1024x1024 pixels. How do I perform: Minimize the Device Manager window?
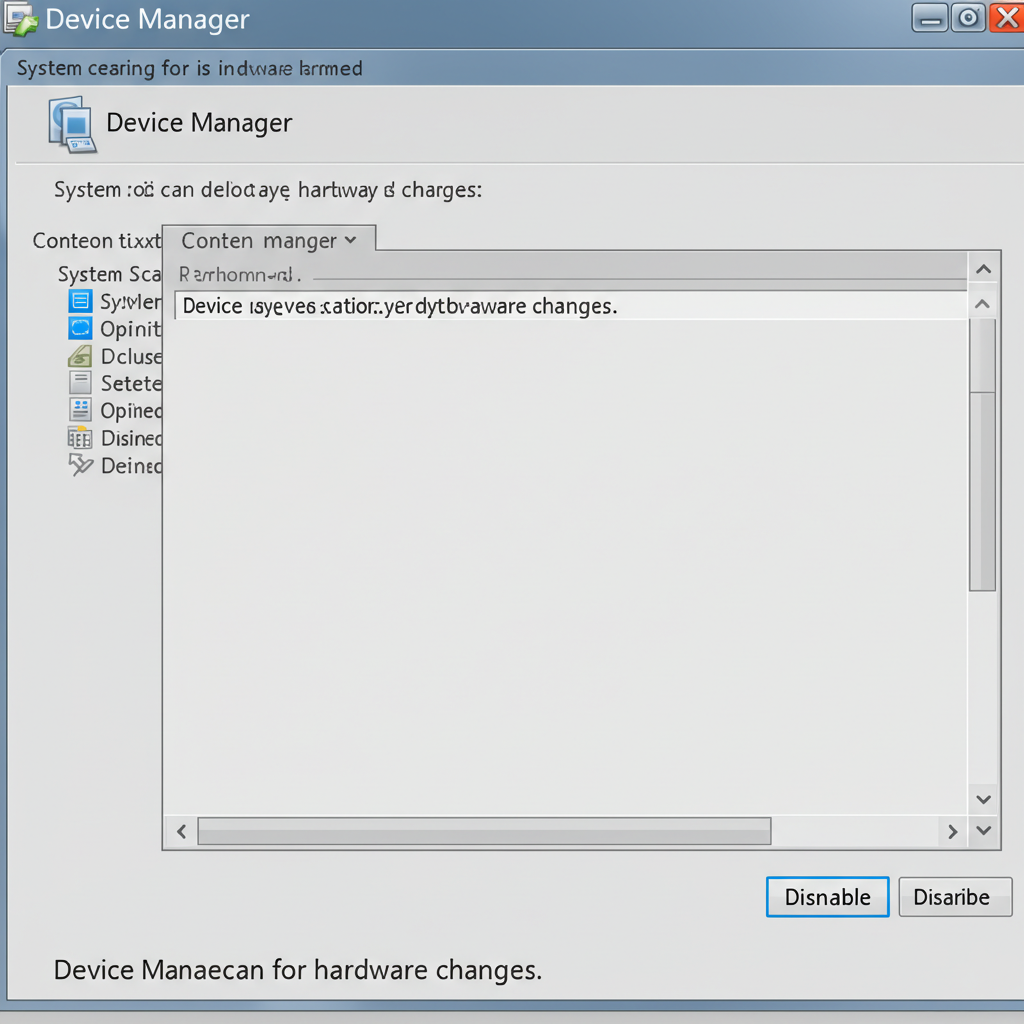point(930,18)
